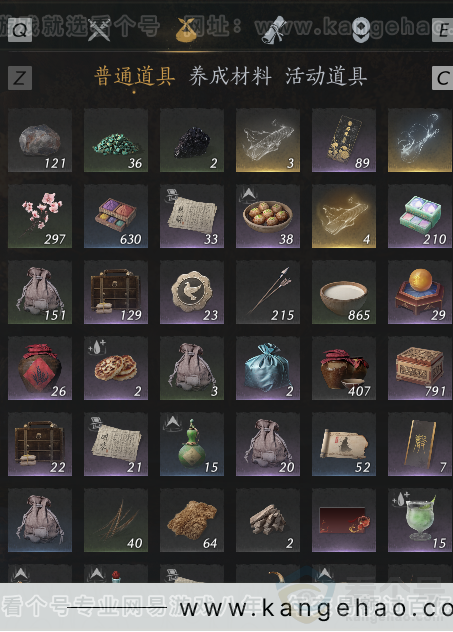The image size is (453, 632).
Task: Select the item pouch bag category
Action: [x=186, y=30]
